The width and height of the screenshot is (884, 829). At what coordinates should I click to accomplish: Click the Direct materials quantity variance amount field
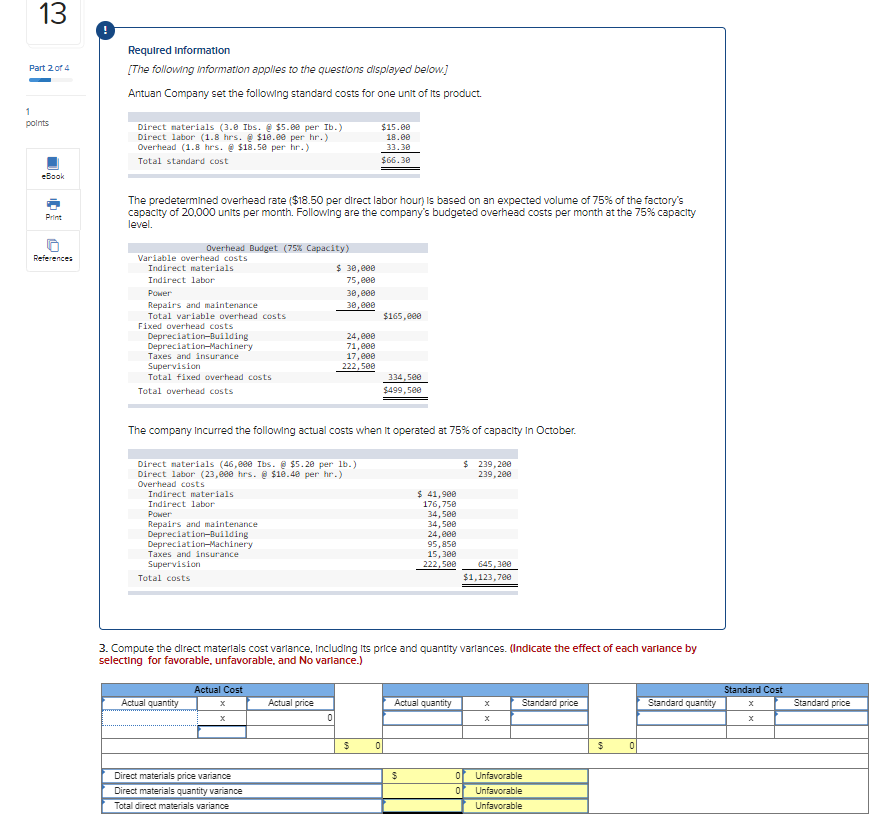tap(422, 791)
